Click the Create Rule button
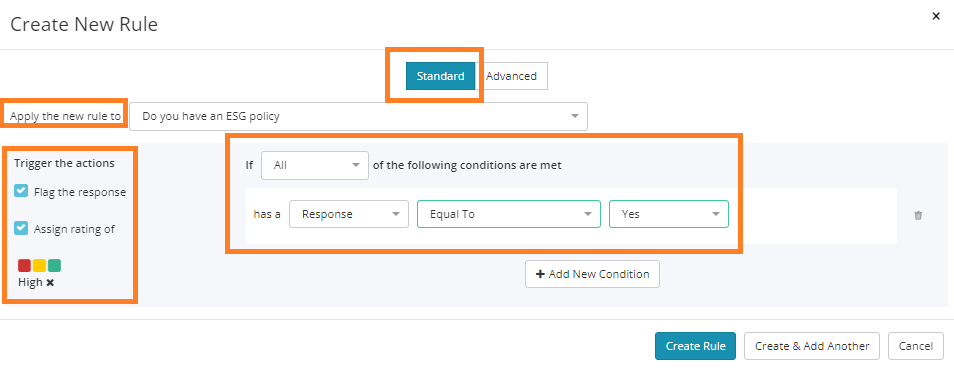The width and height of the screenshot is (954, 368). coord(695,346)
